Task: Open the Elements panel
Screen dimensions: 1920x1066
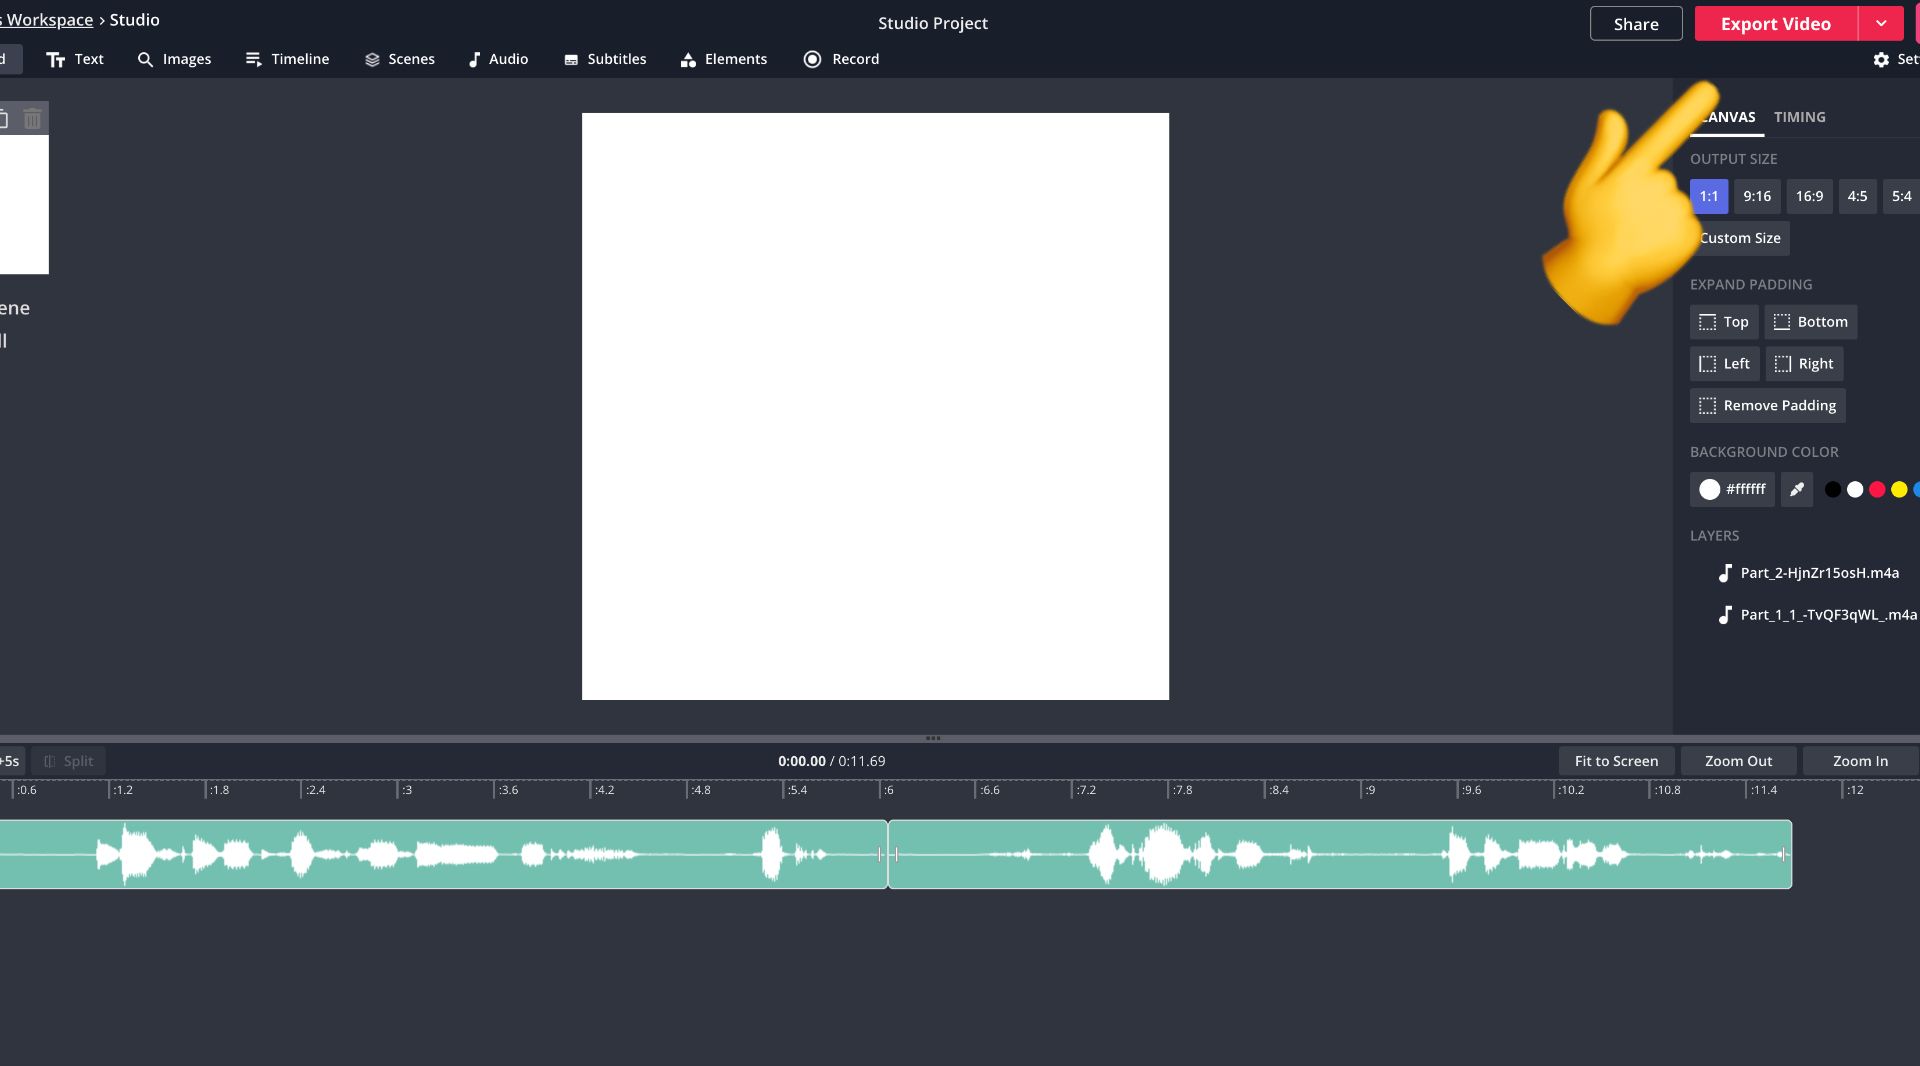Action: (x=724, y=59)
